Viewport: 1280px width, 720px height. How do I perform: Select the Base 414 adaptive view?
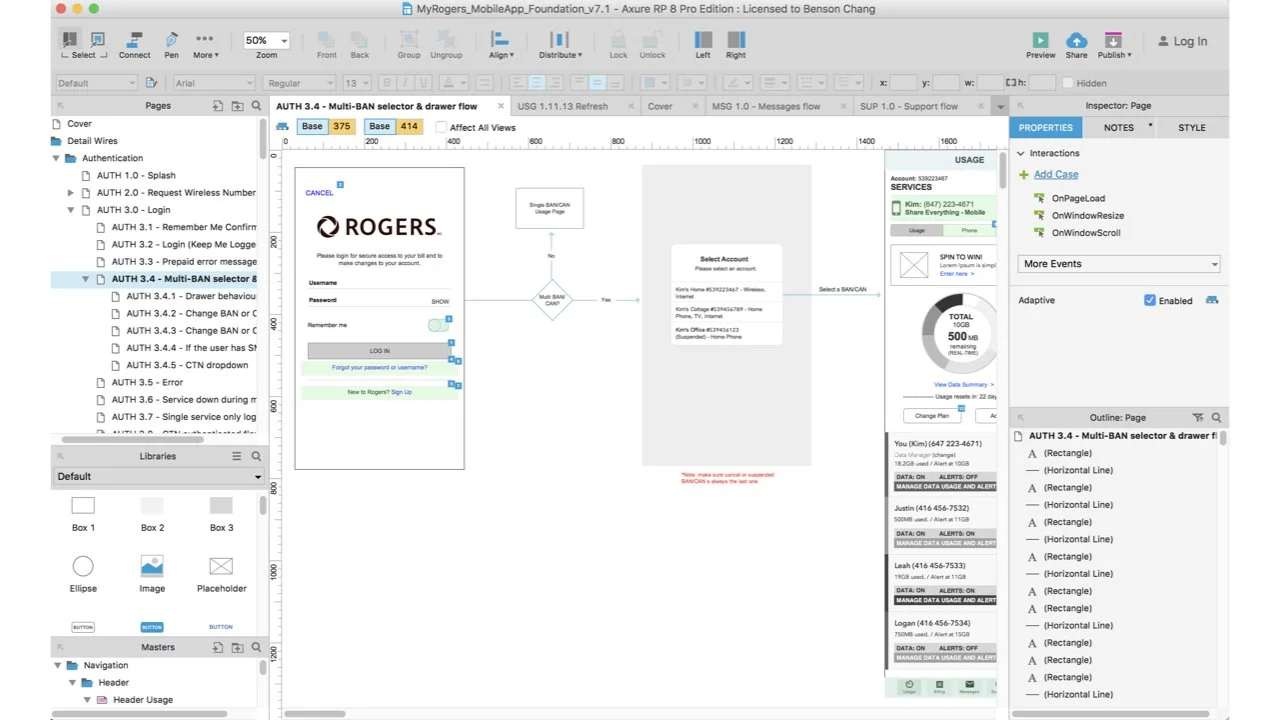coord(394,127)
